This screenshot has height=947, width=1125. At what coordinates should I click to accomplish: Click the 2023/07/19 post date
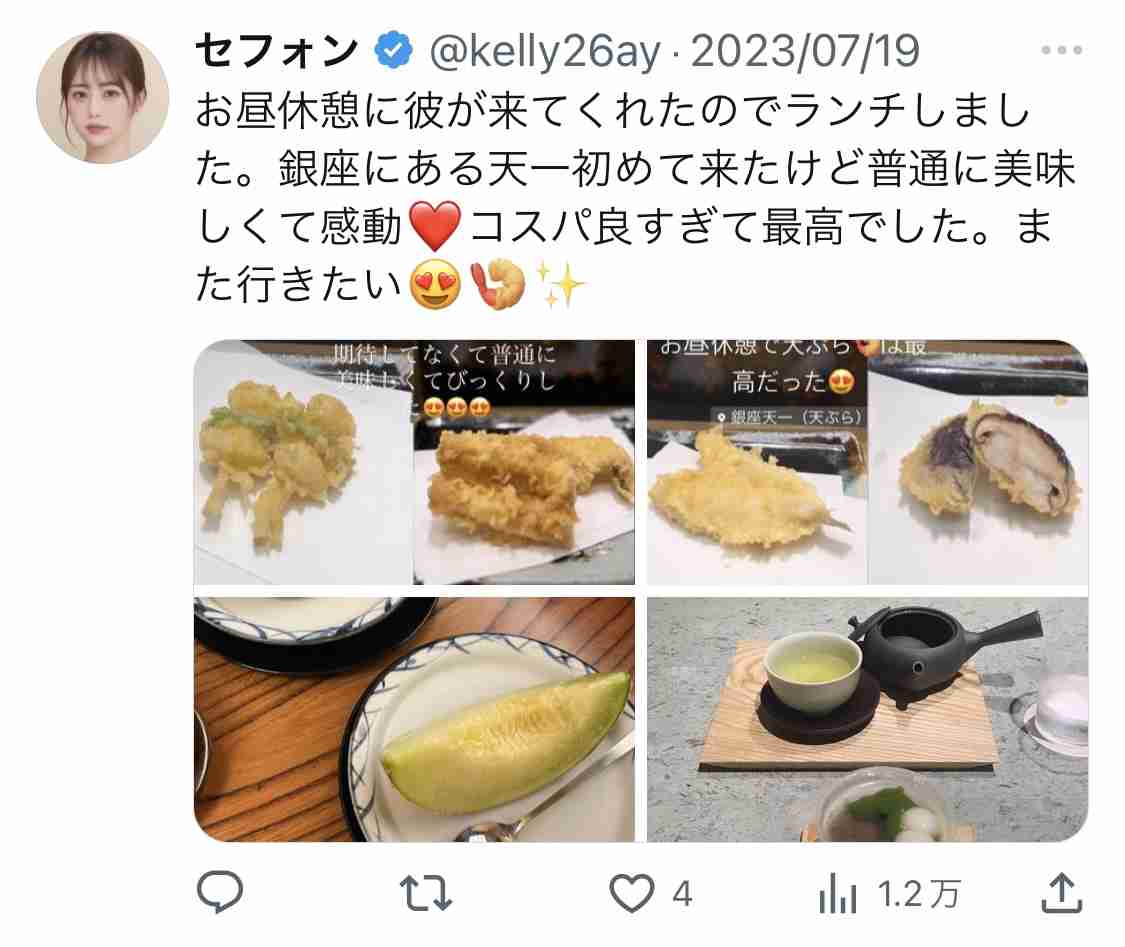coord(805,51)
